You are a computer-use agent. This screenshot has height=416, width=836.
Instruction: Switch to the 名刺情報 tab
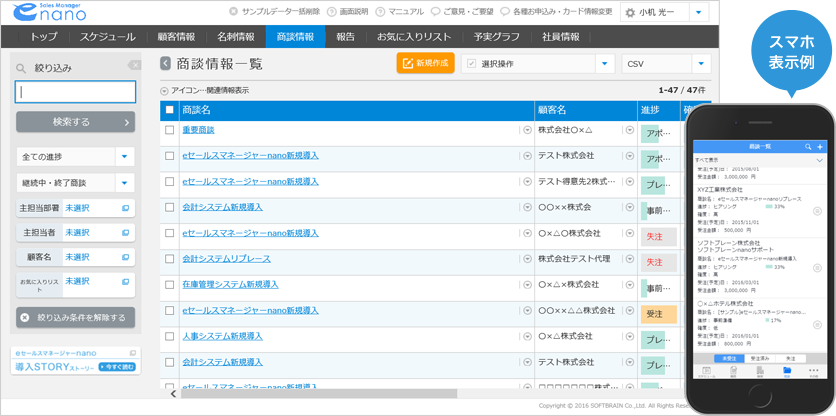[236, 37]
